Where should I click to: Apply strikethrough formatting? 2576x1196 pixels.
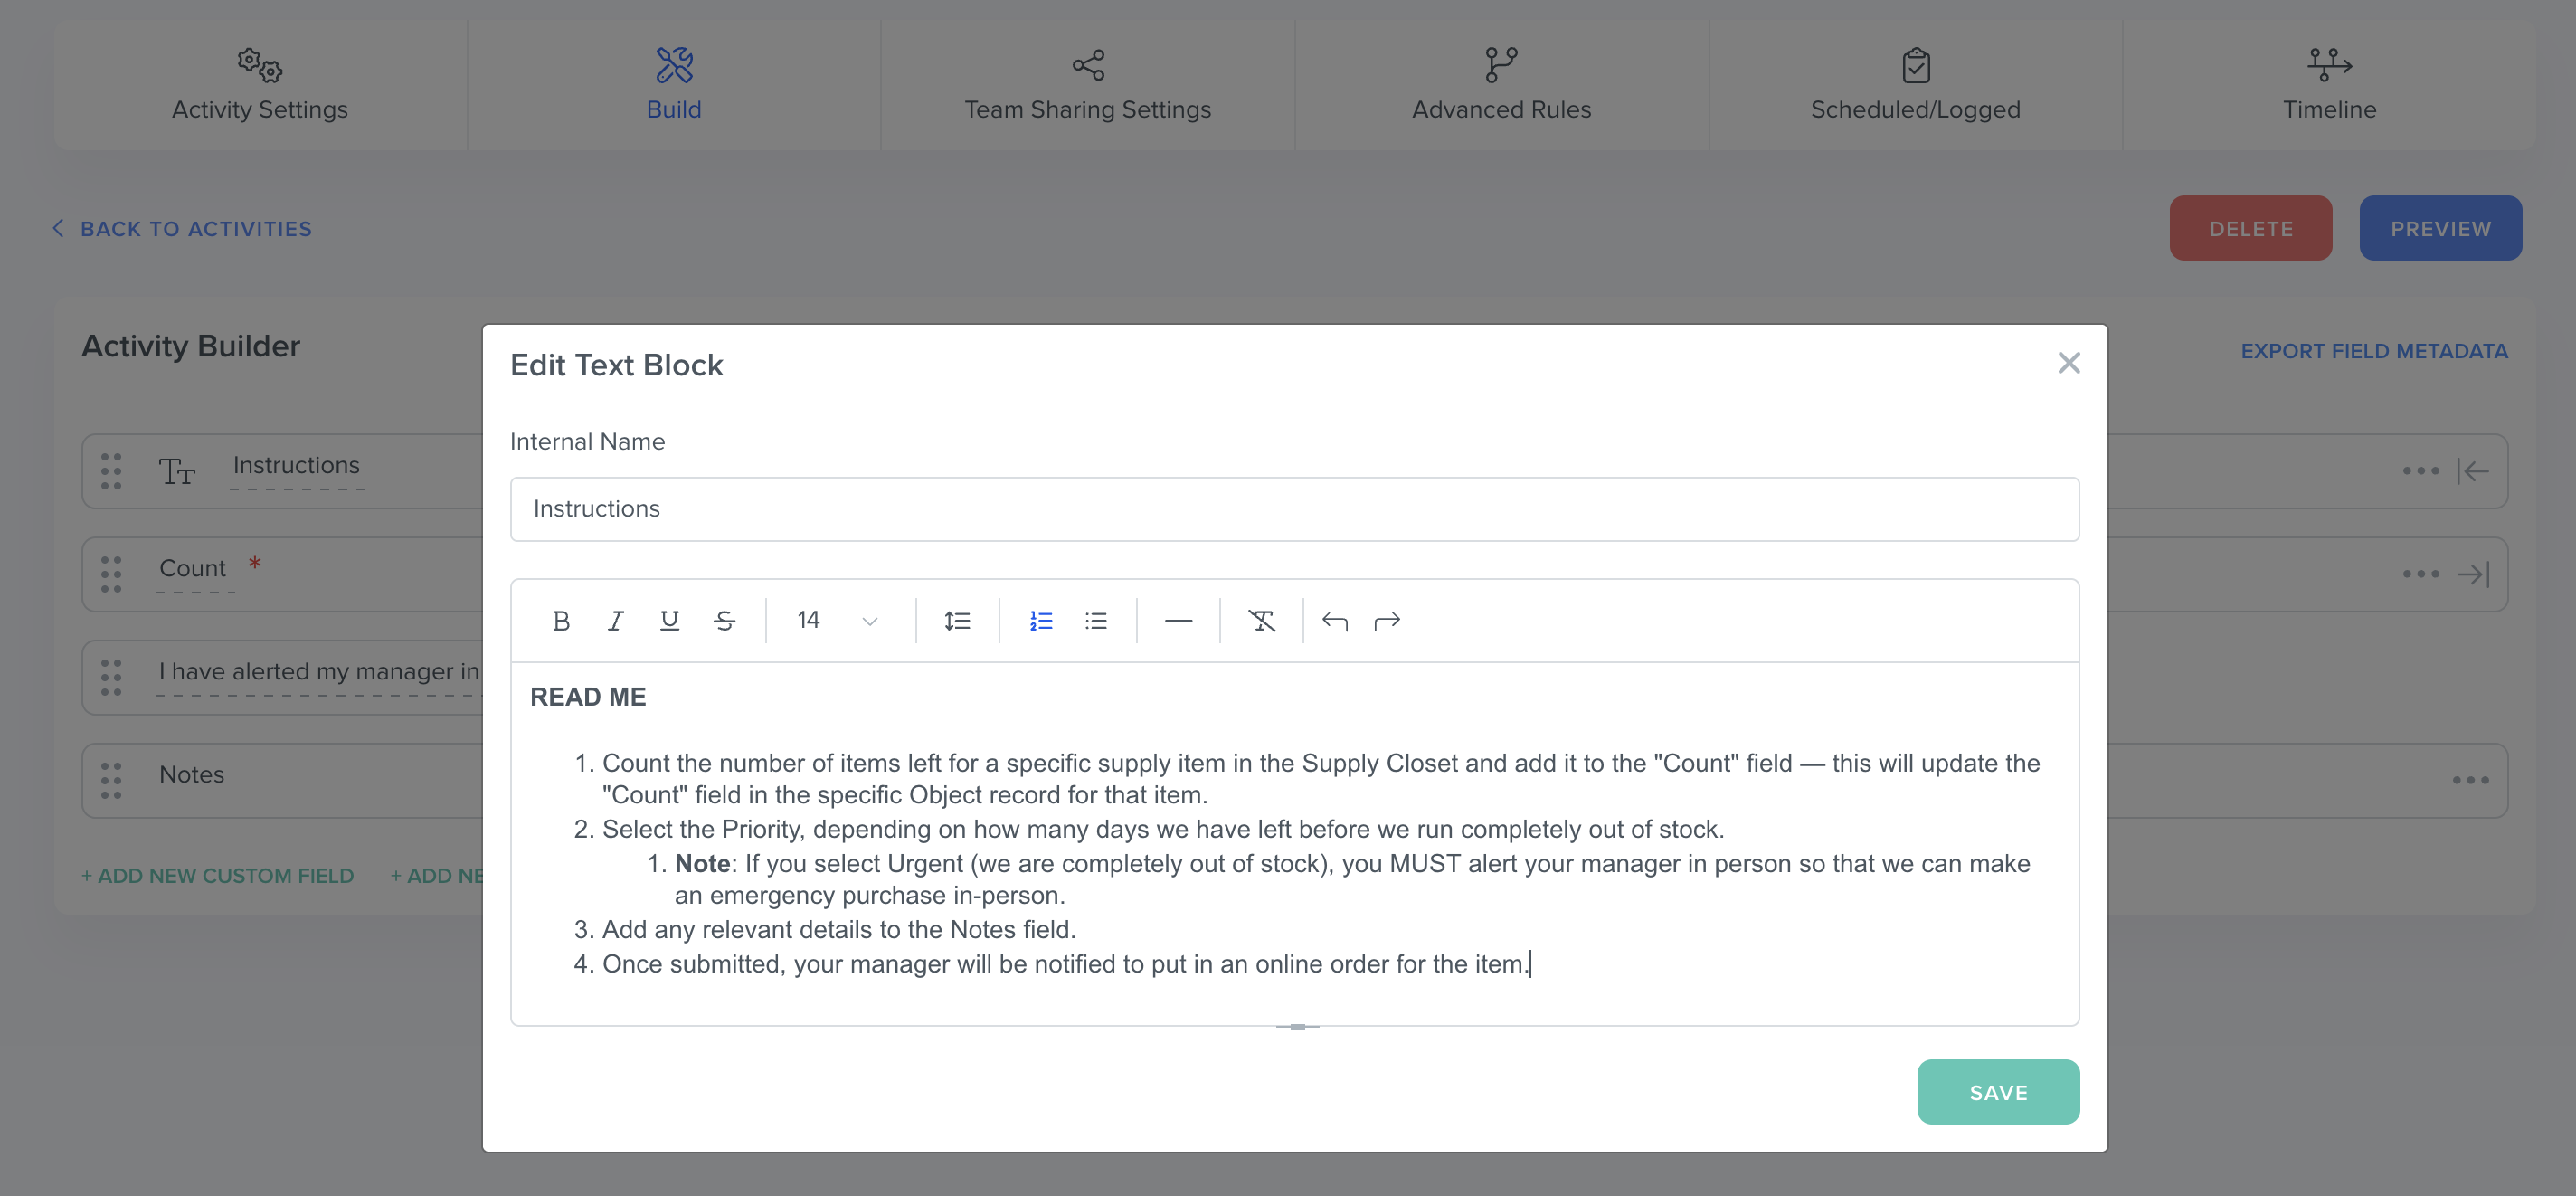724,621
